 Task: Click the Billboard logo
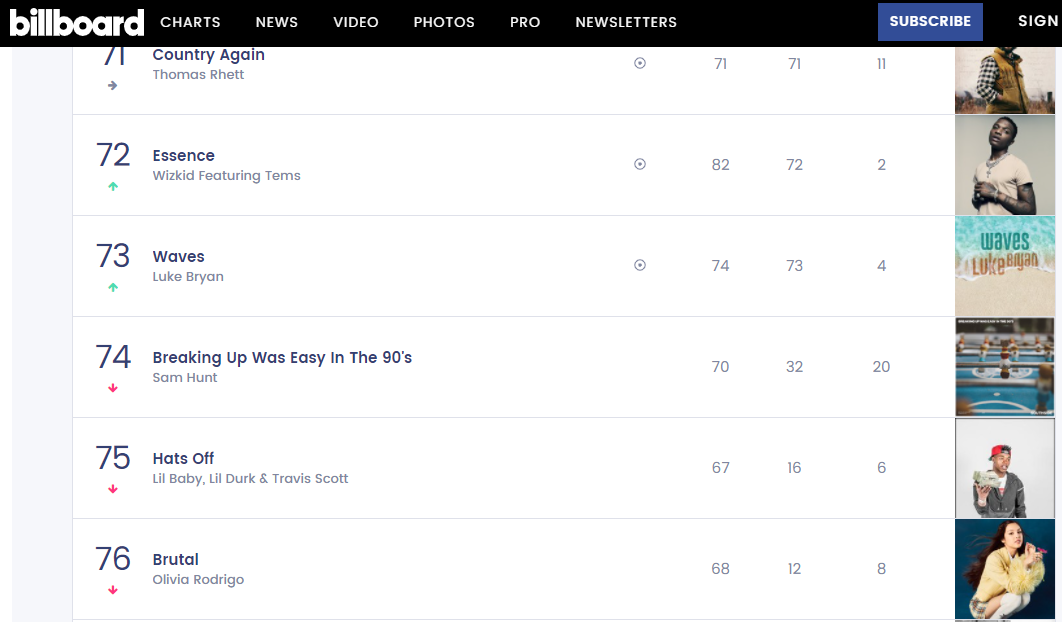(77, 22)
